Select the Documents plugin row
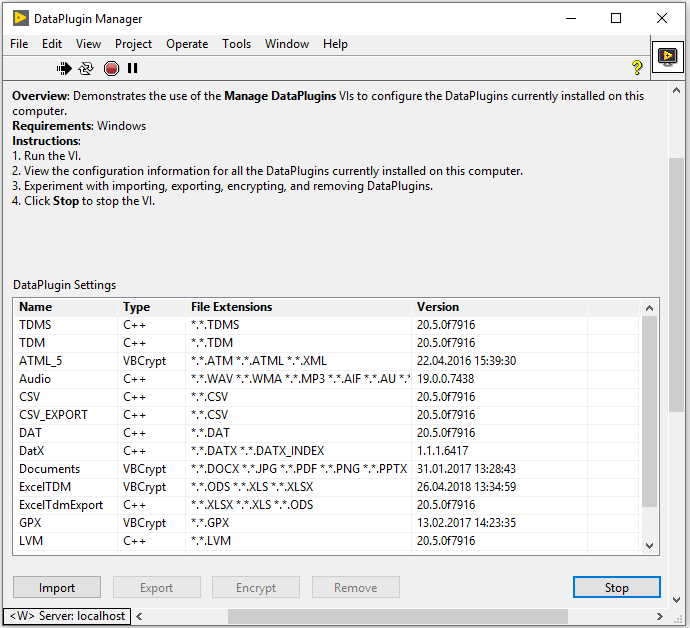This screenshot has height=628, width=690. [x=327, y=469]
